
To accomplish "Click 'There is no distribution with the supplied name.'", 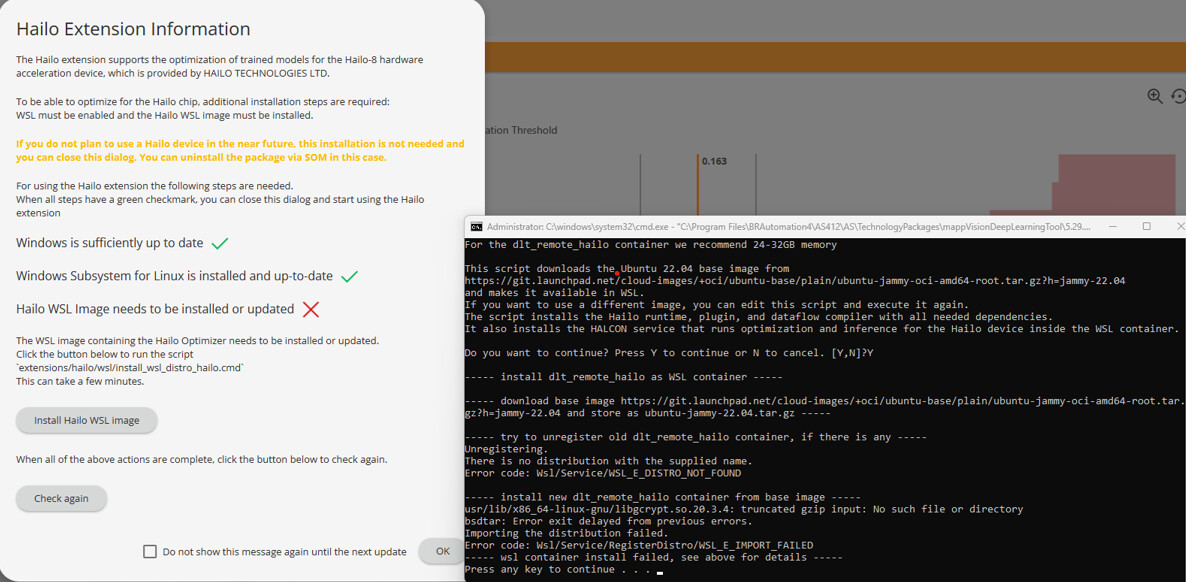I will (609, 461).
